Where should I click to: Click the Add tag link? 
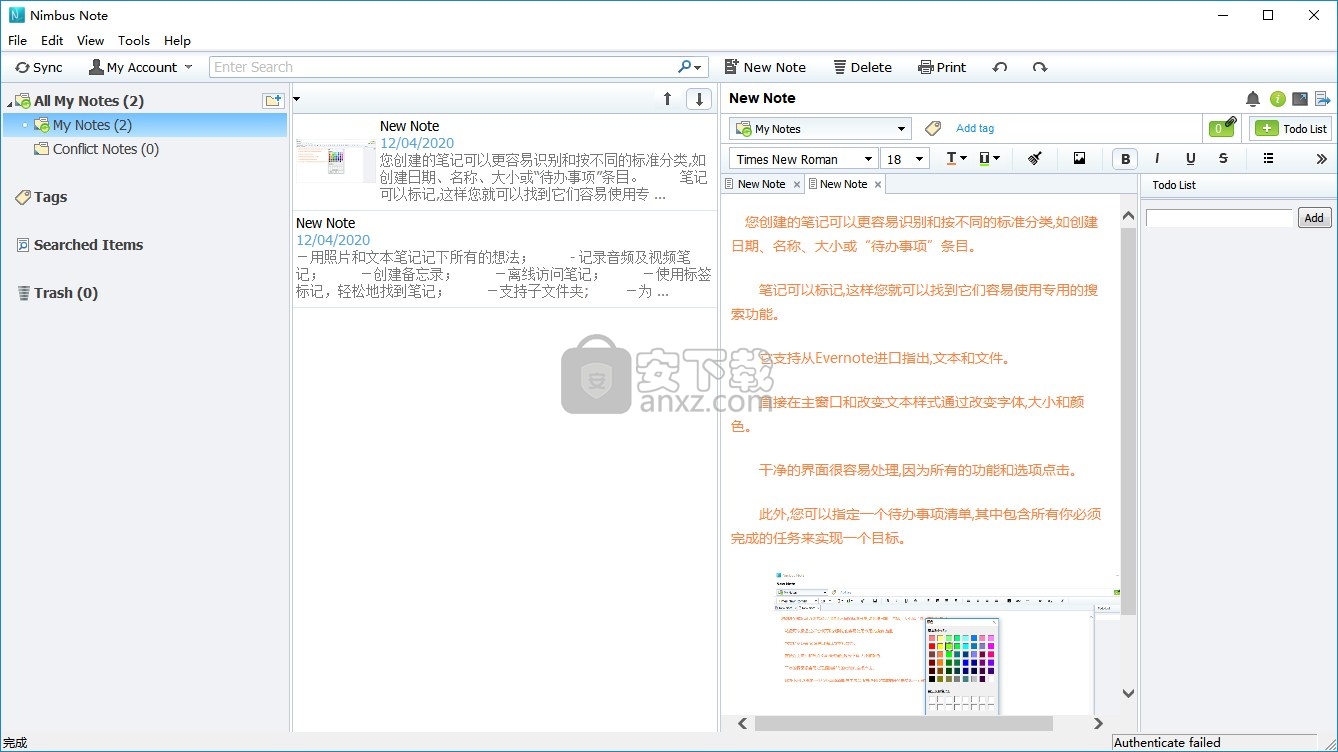(x=975, y=128)
